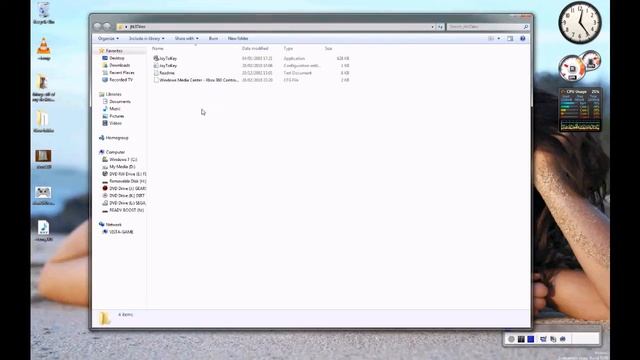Select the Favorites group header
640x360 pixels.
click(x=114, y=51)
